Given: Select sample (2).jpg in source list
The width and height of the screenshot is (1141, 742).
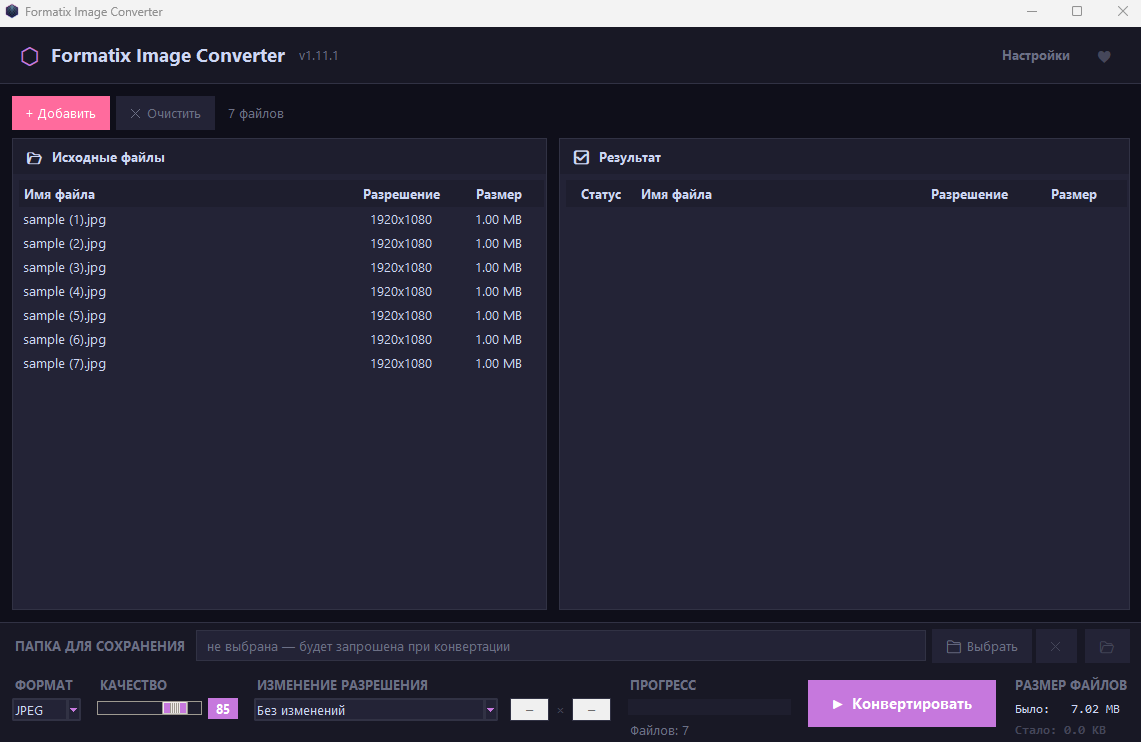Looking at the screenshot, I should click(279, 243).
